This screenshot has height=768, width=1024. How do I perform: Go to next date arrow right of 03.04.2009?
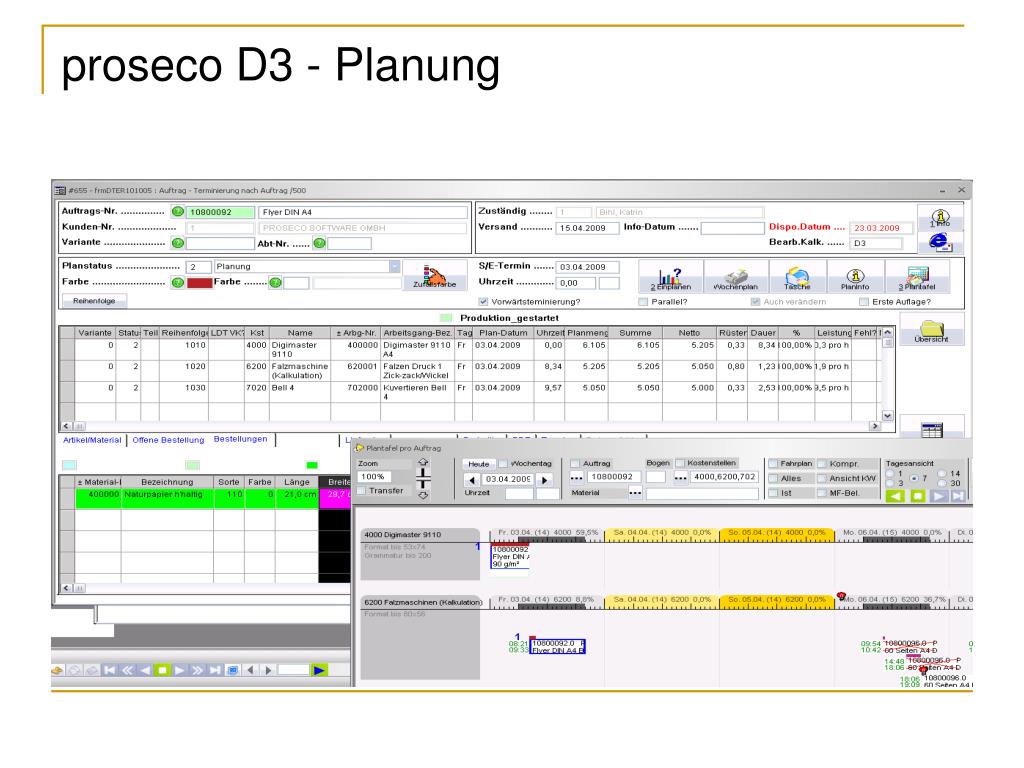pos(544,479)
